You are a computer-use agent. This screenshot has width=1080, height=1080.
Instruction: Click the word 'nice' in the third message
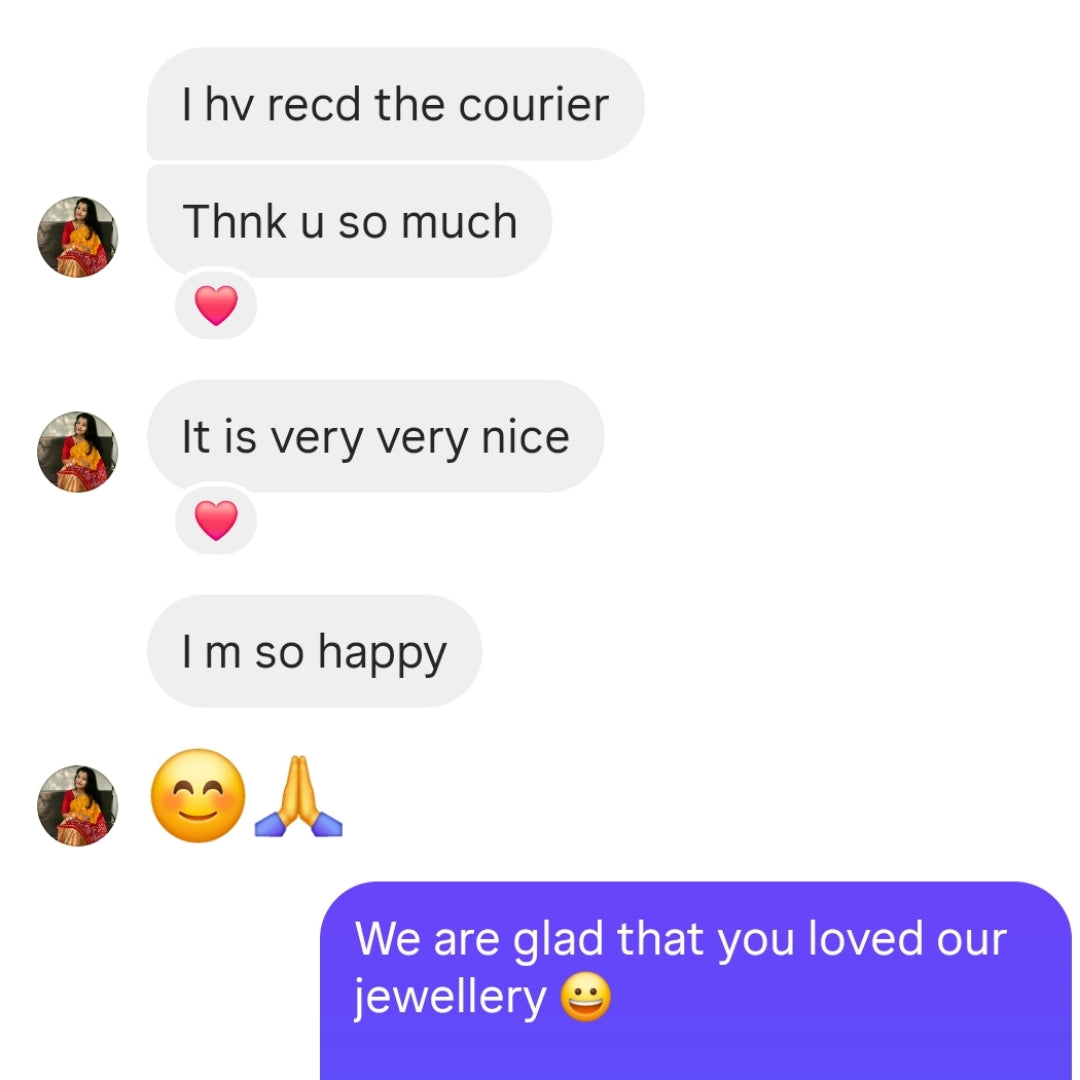pyautogui.click(x=526, y=437)
